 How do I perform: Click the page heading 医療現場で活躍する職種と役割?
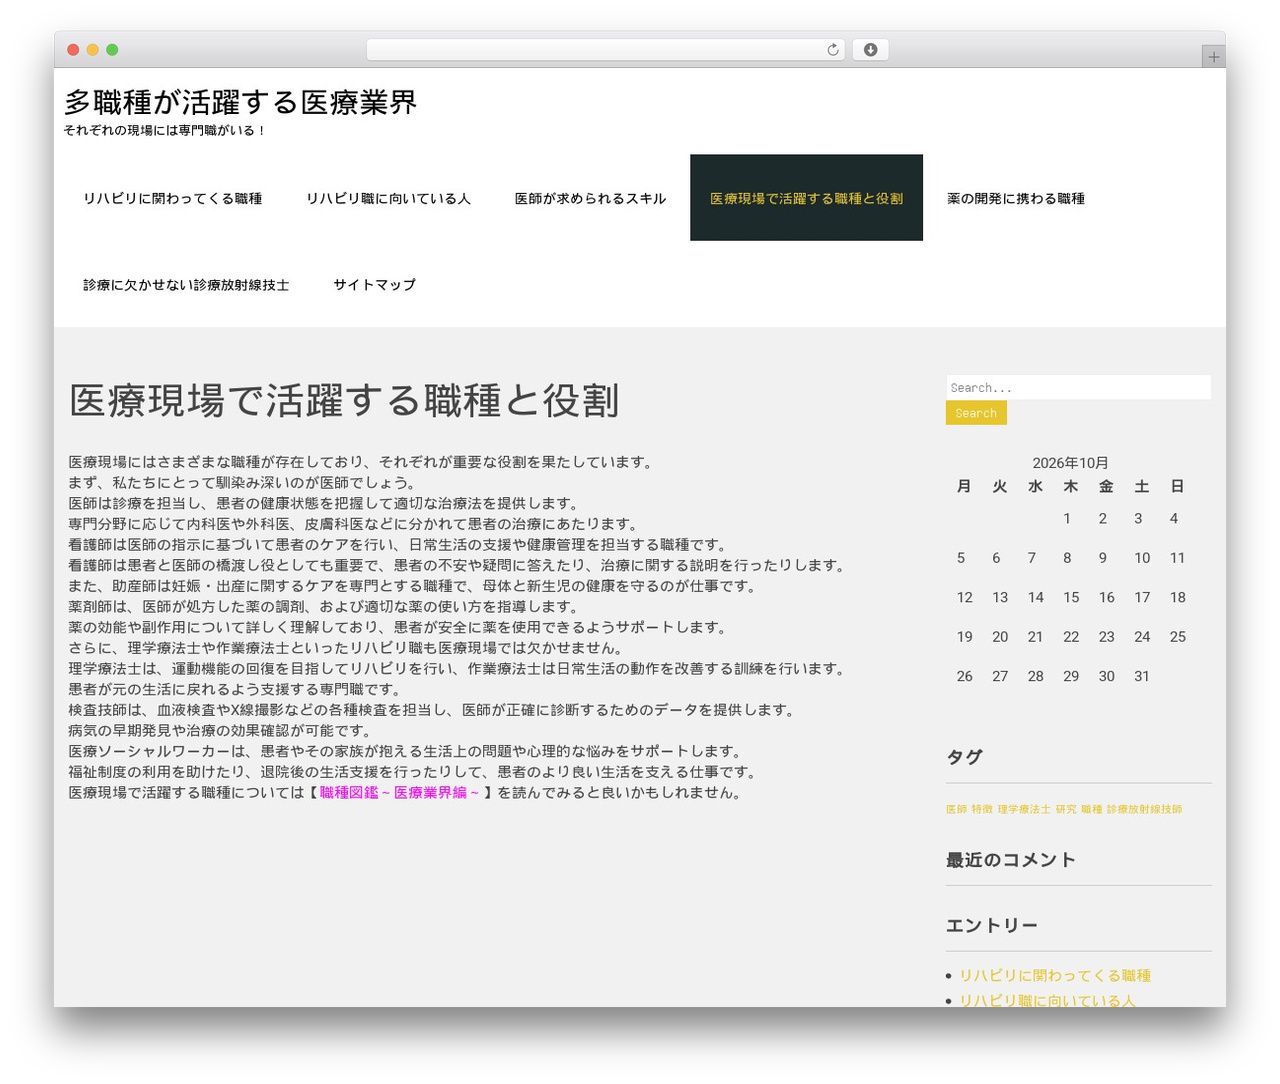click(344, 400)
